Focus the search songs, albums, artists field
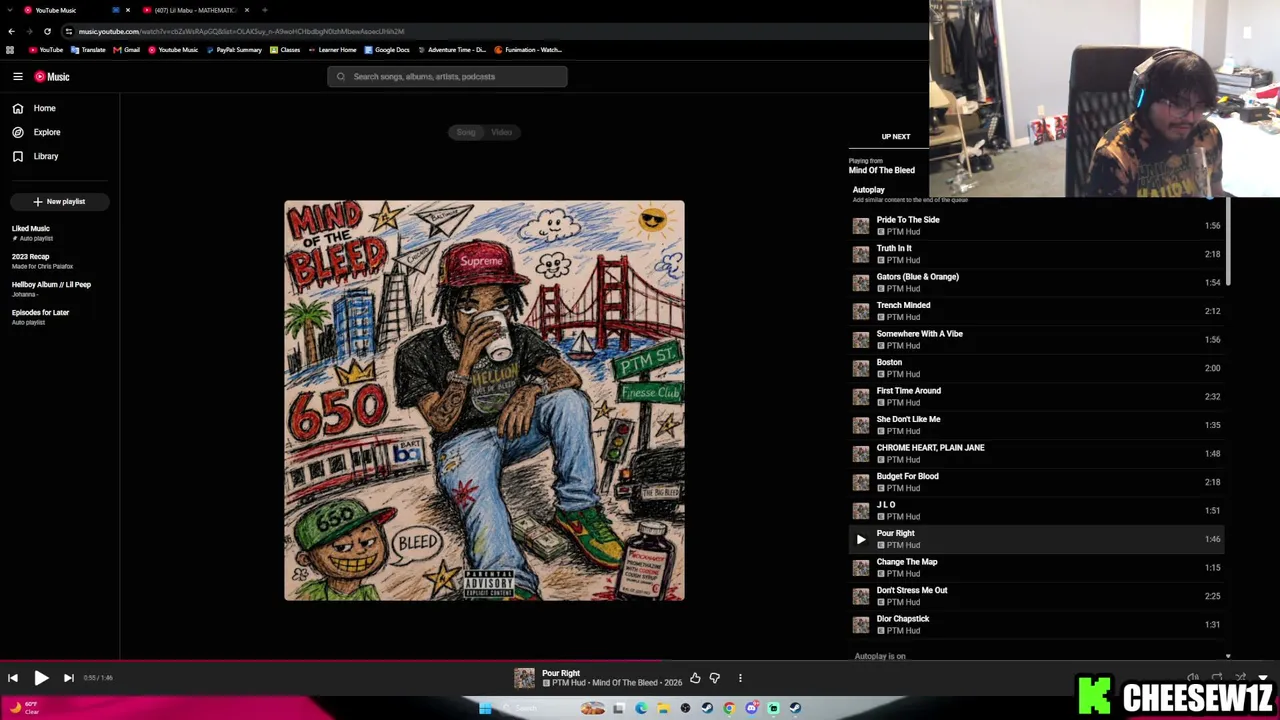 [447, 76]
